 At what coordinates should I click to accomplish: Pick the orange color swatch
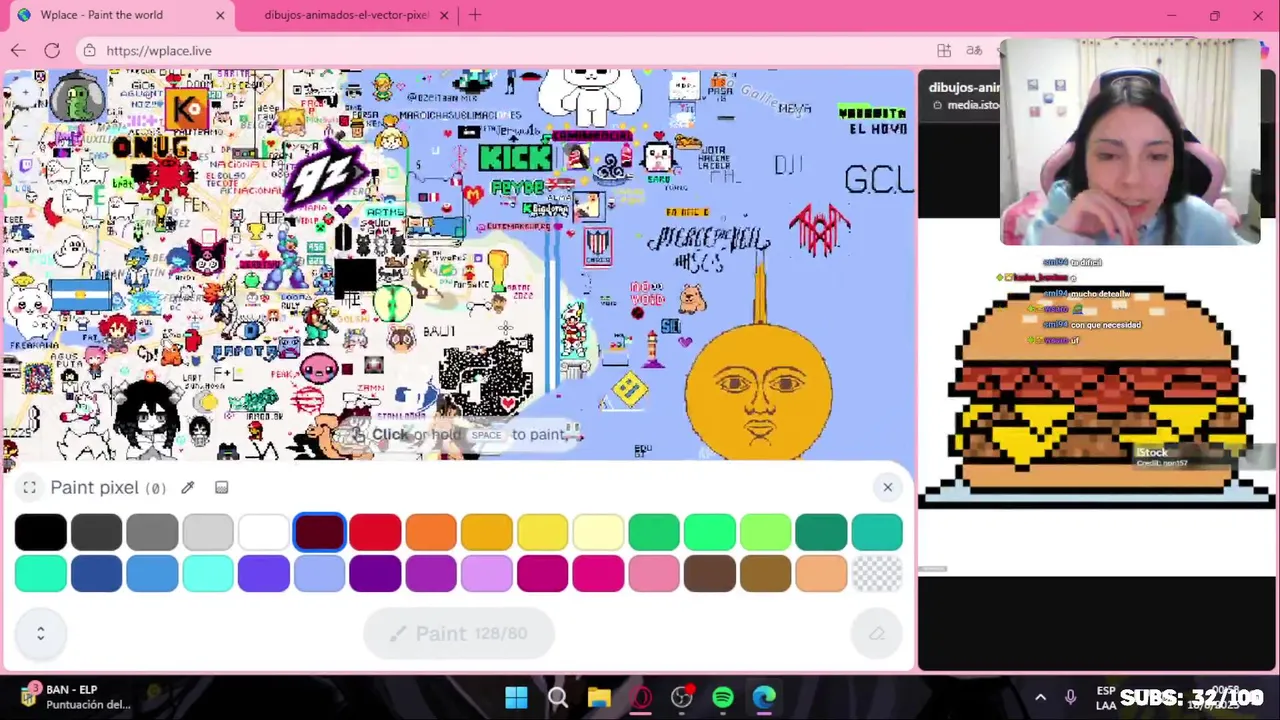[431, 532]
